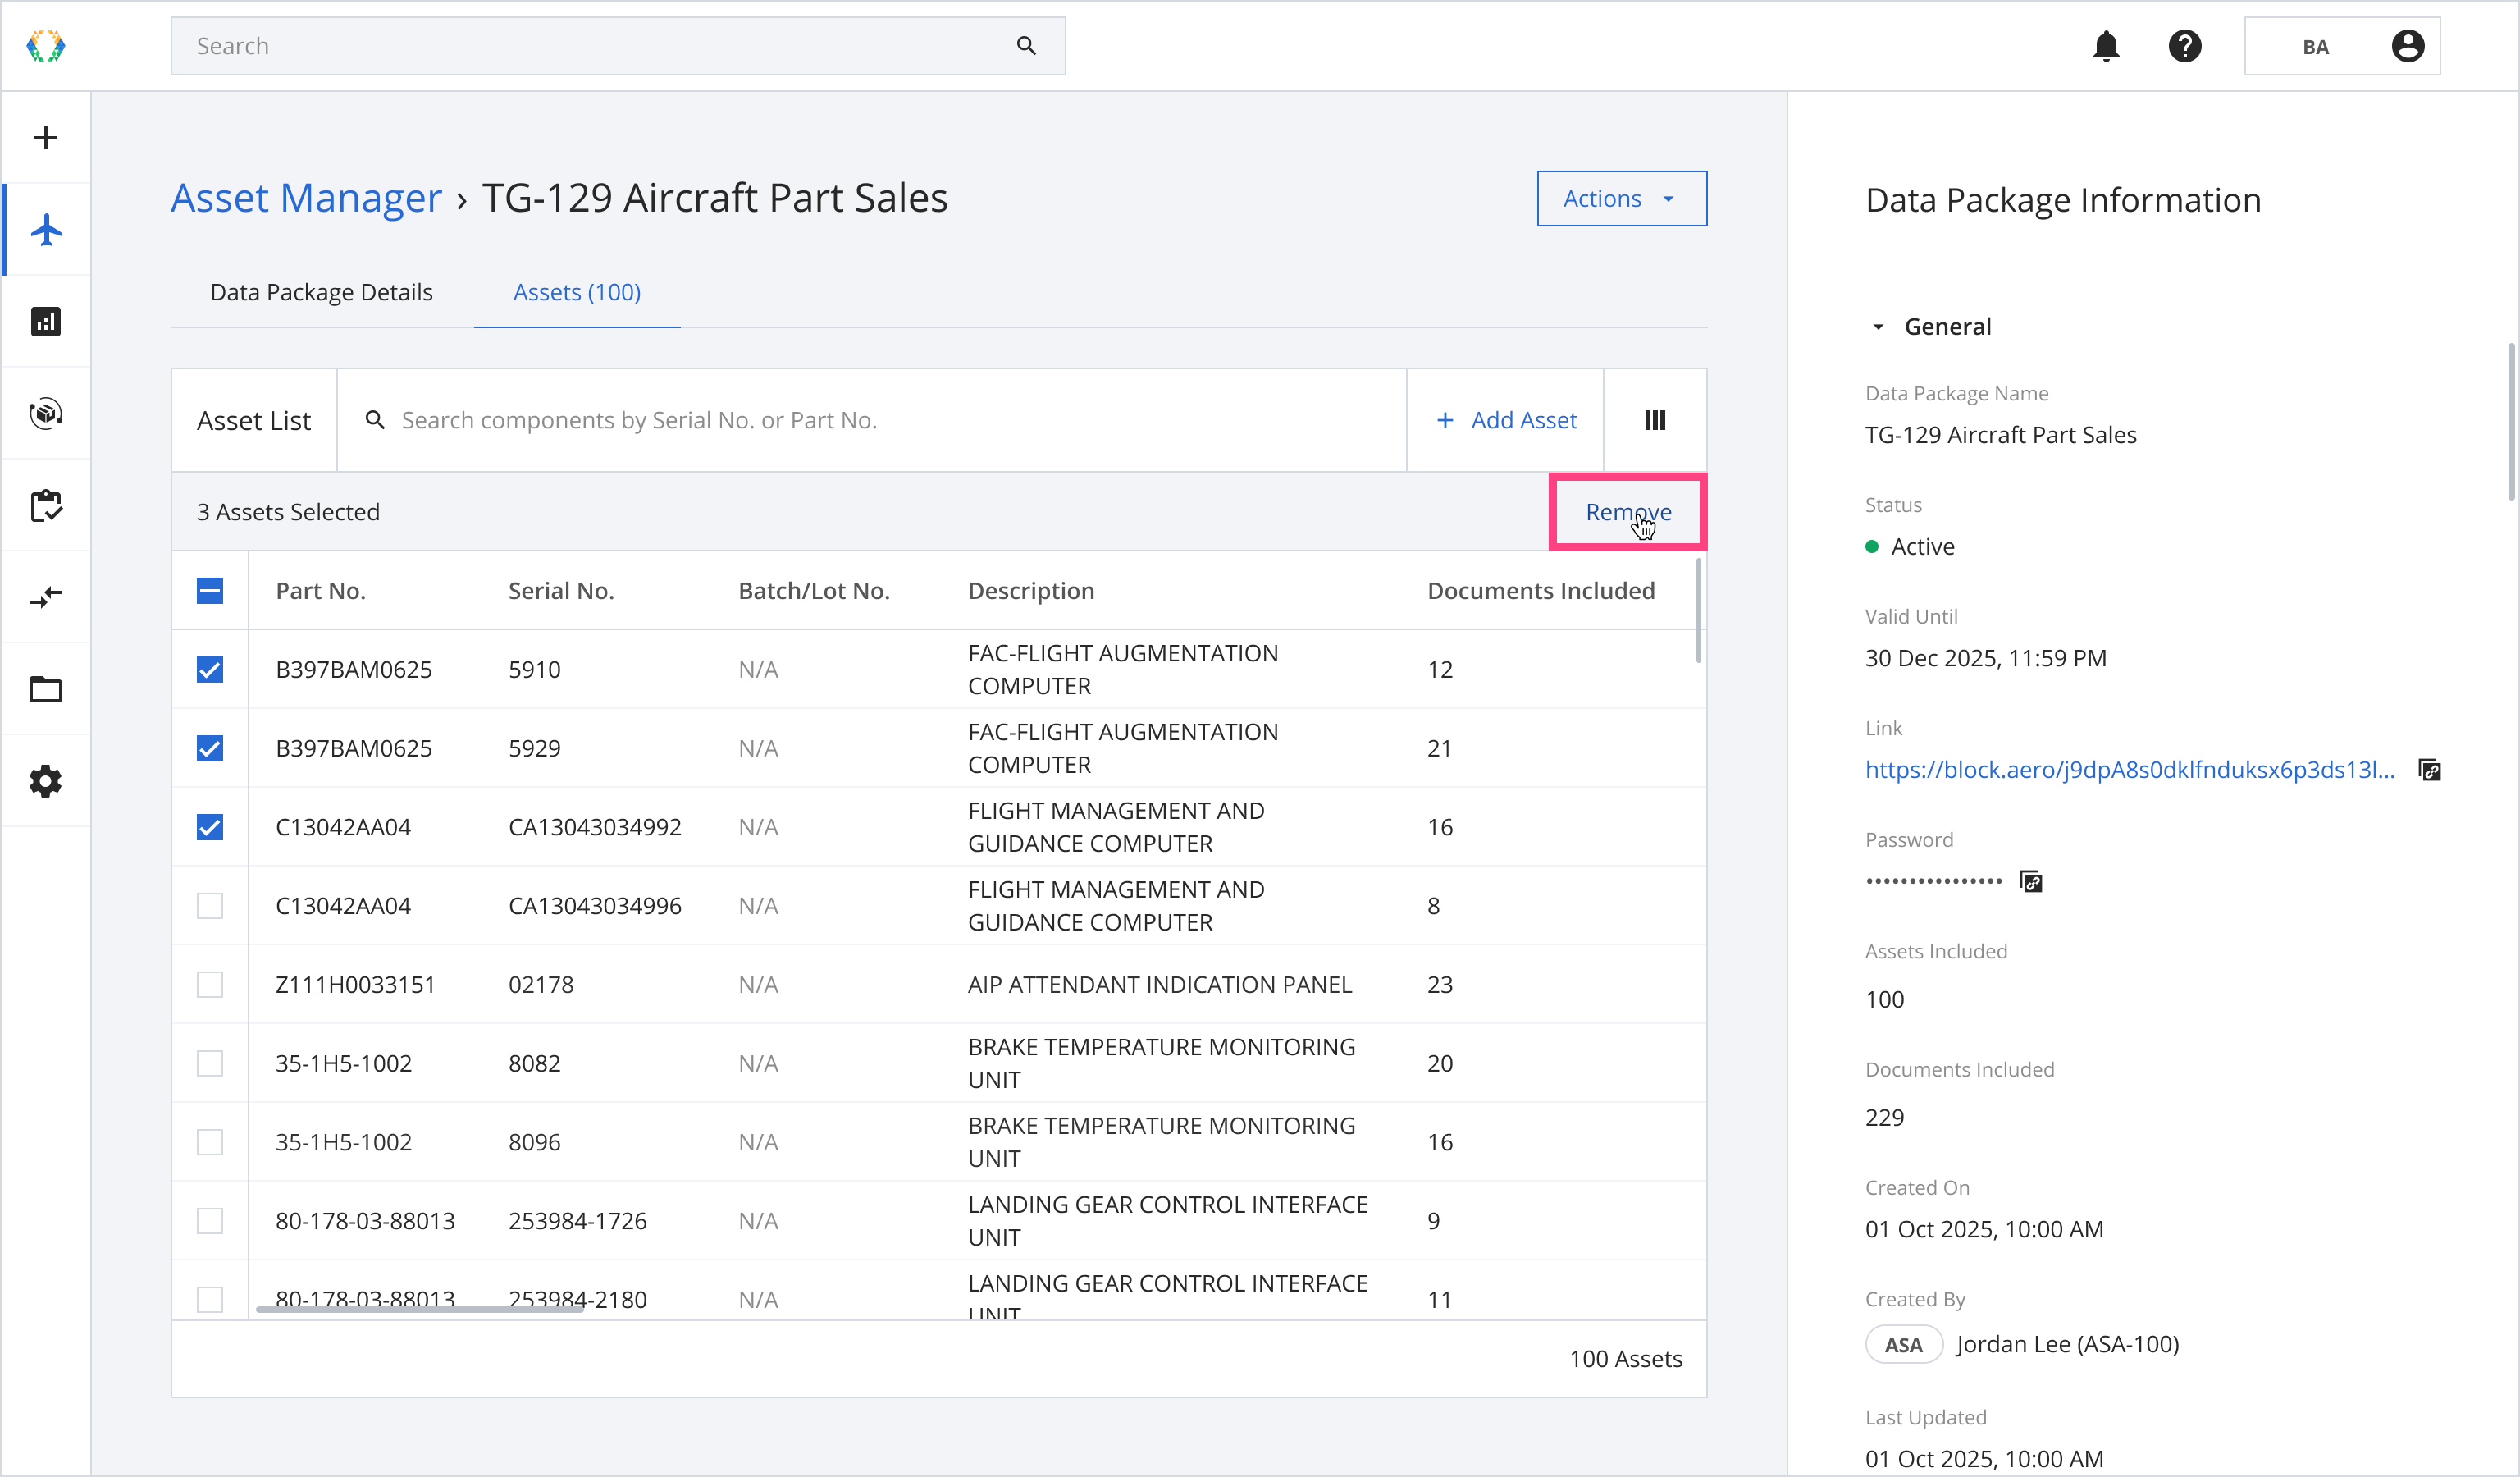2520x1477 pixels.
Task: Open settings gear in sidebar
Action: click(46, 781)
